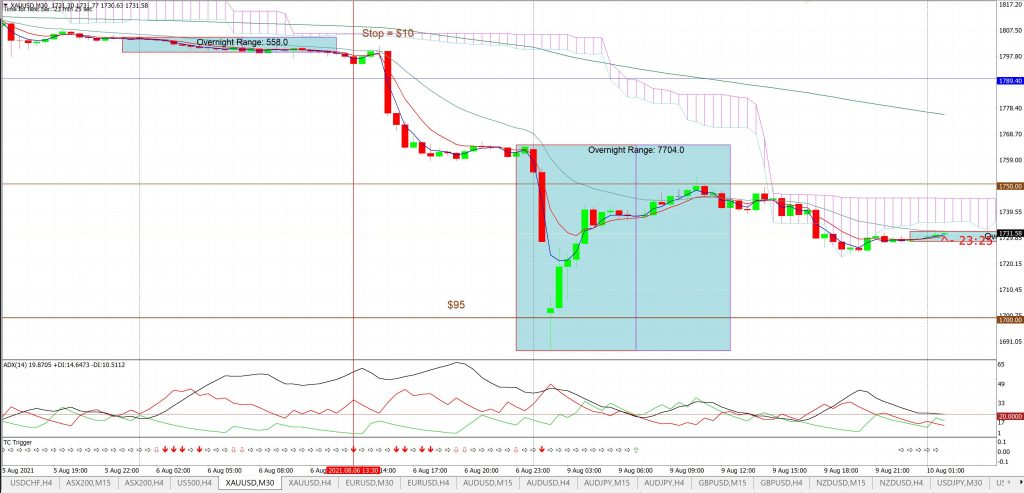Click the 1700.00 horizontal line price tag
Screen dimensions: 1024x493
coord(1009,320)
